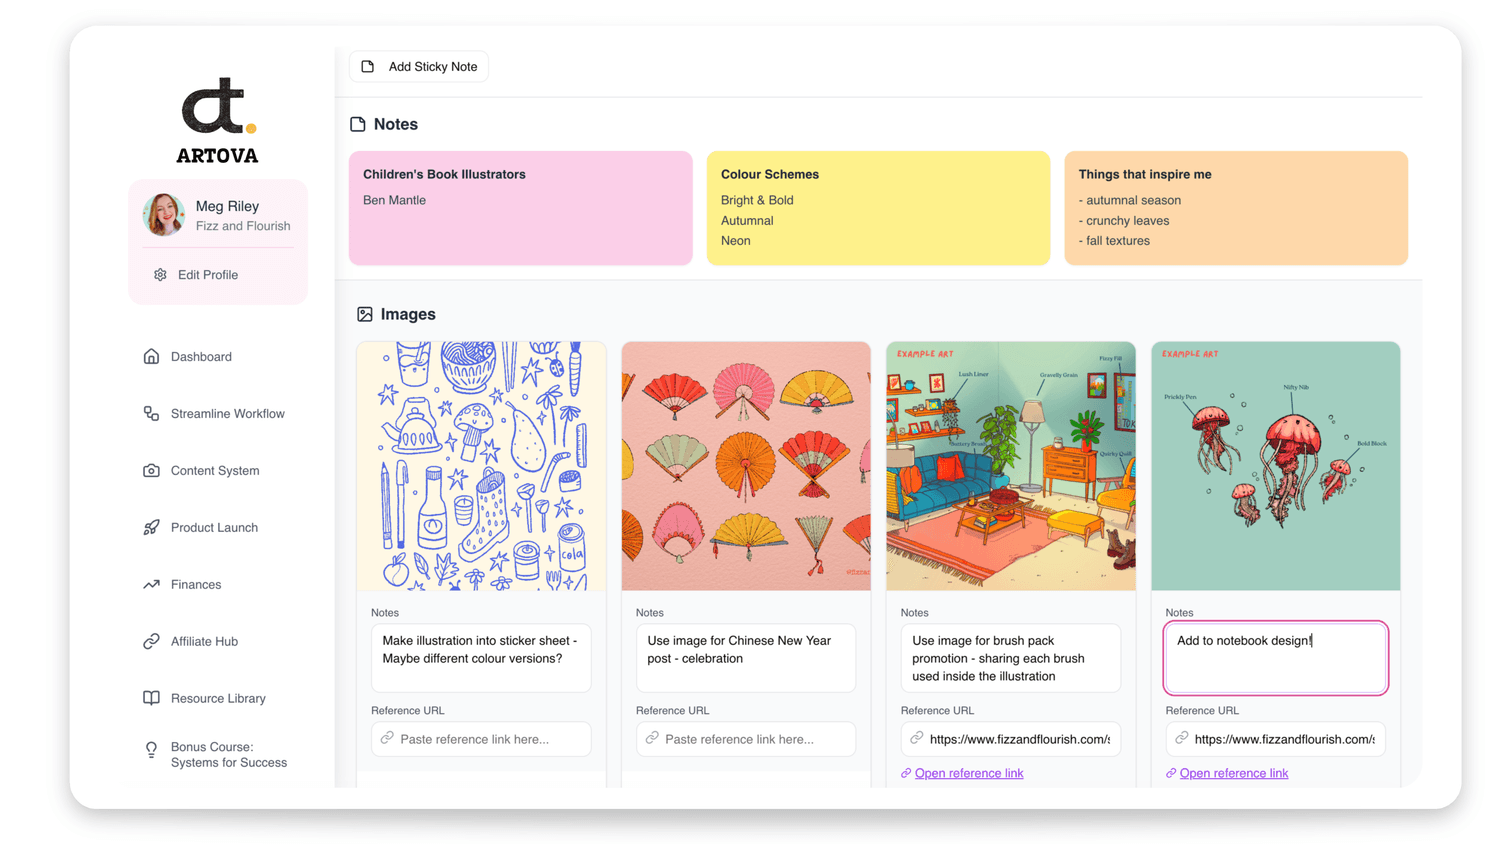Select the yellow Colour Schemes note

pos(878,208)
